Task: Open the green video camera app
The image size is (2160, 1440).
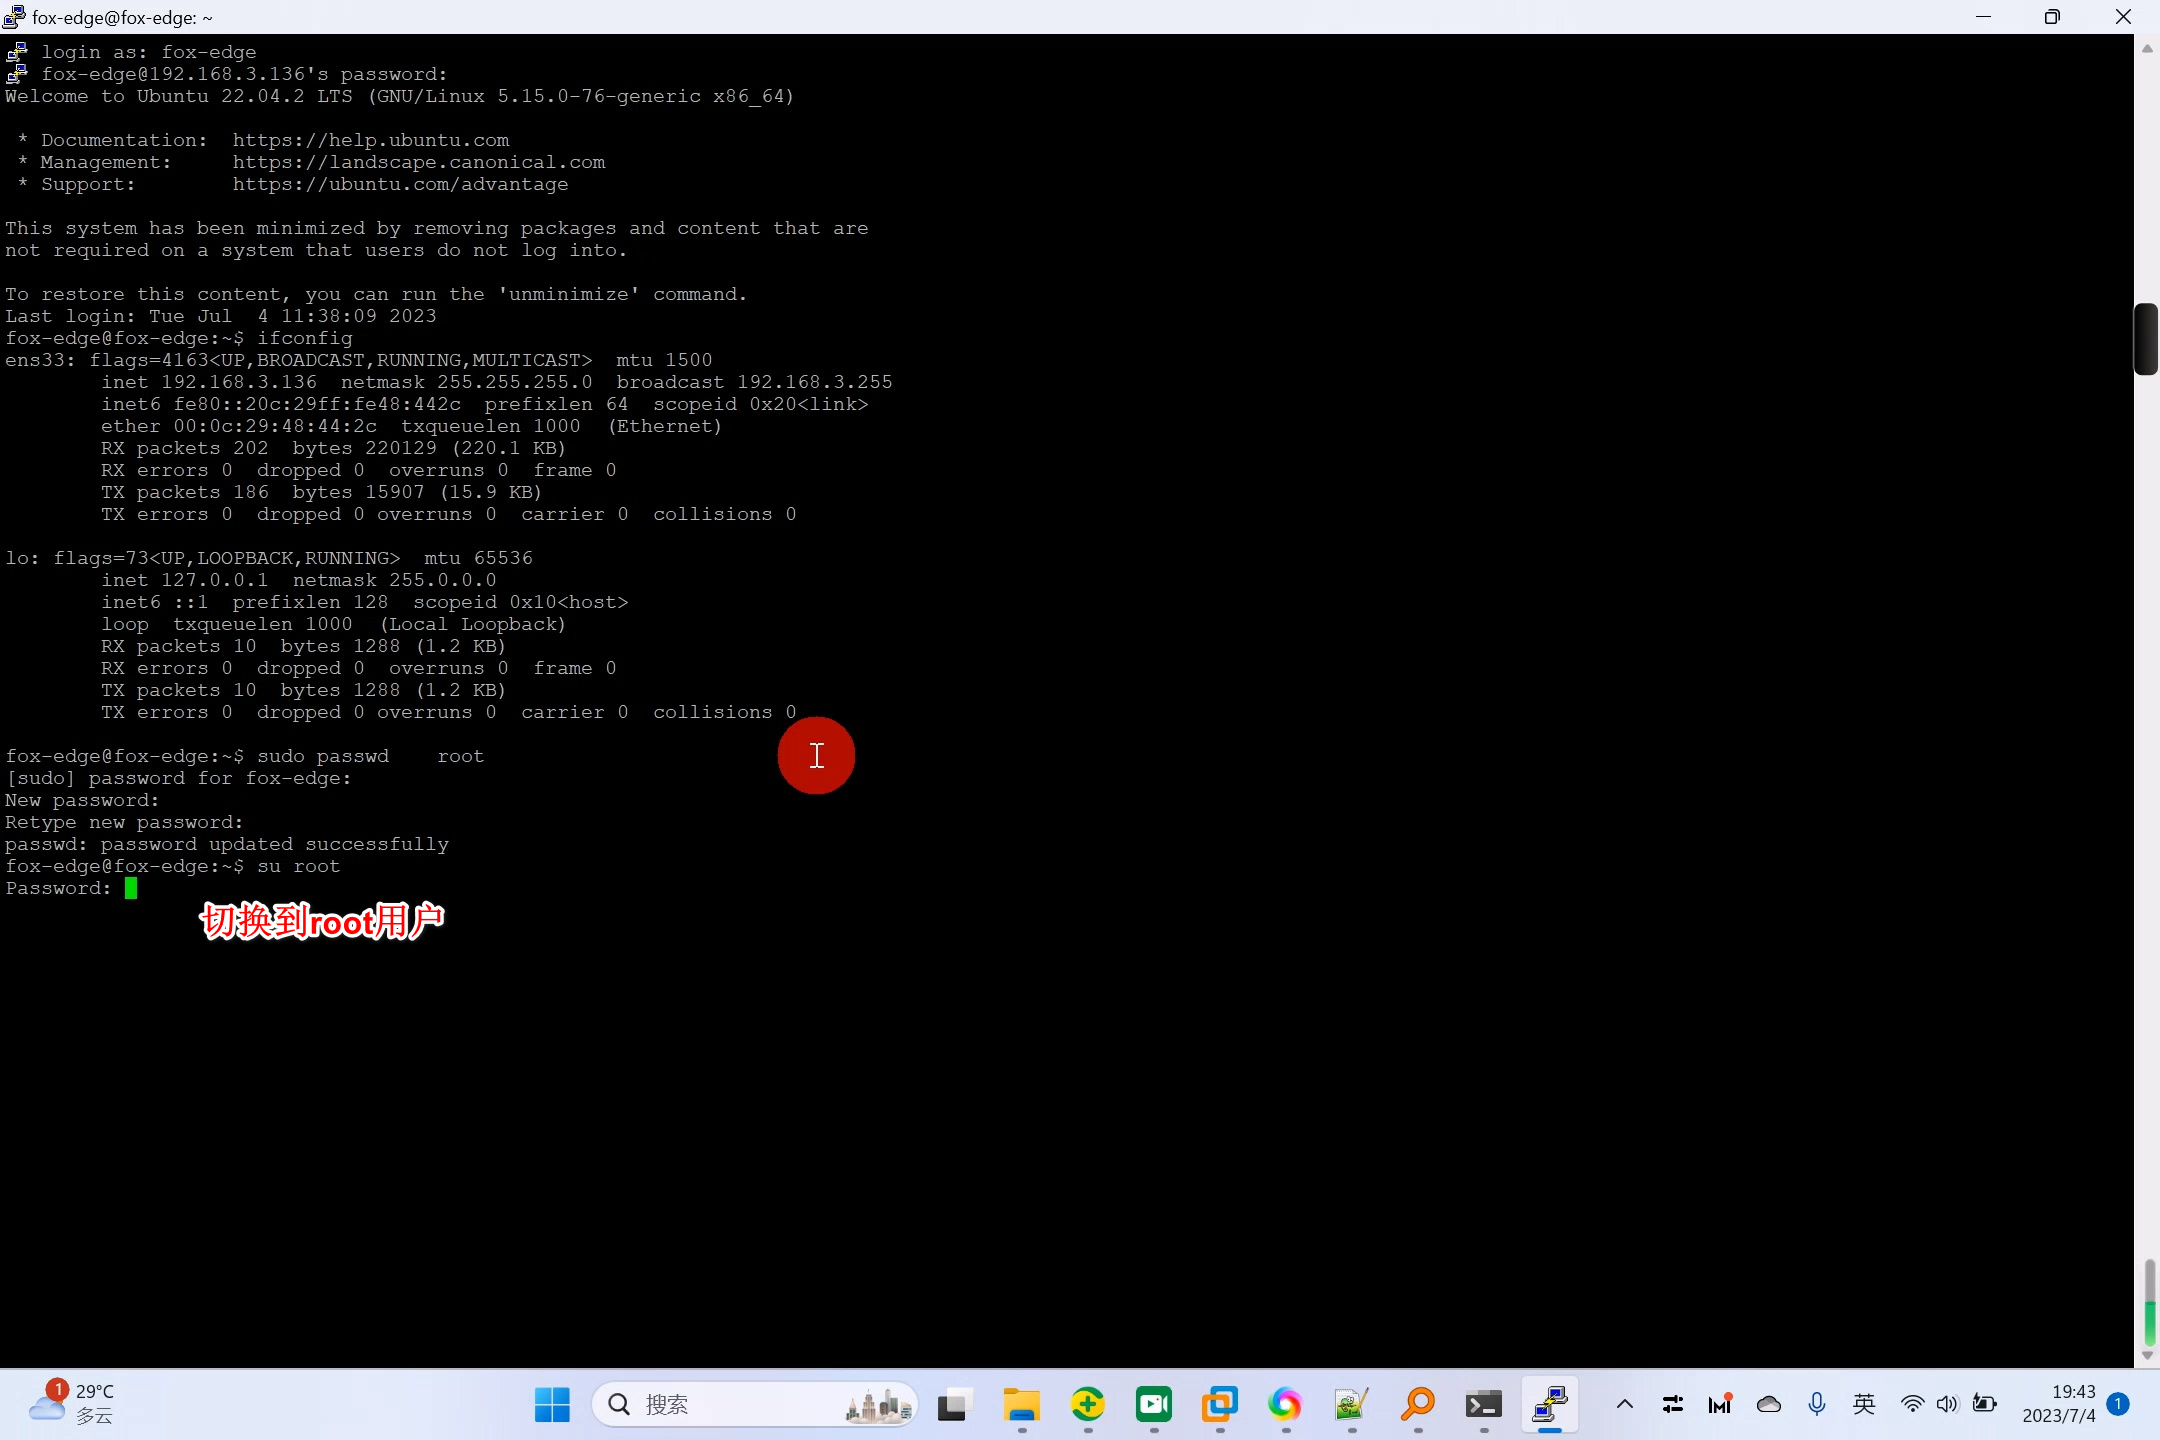Action: coord(1153,1405)
